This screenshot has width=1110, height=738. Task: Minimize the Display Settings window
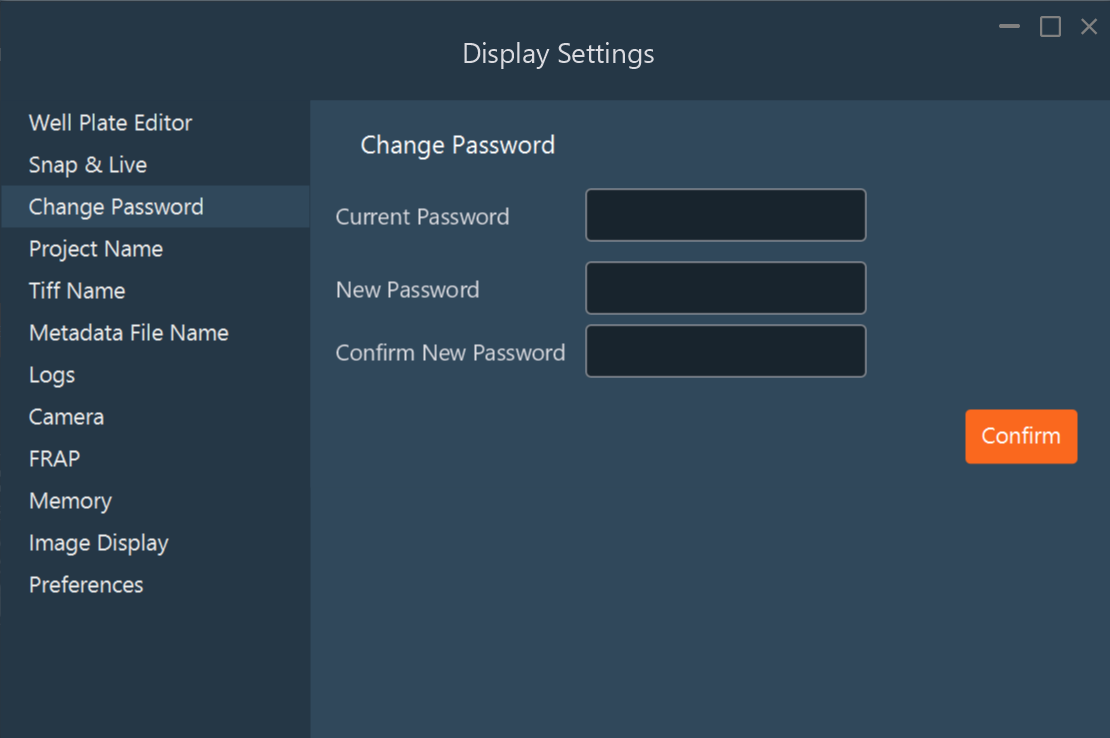click(x=1008, y=26)
